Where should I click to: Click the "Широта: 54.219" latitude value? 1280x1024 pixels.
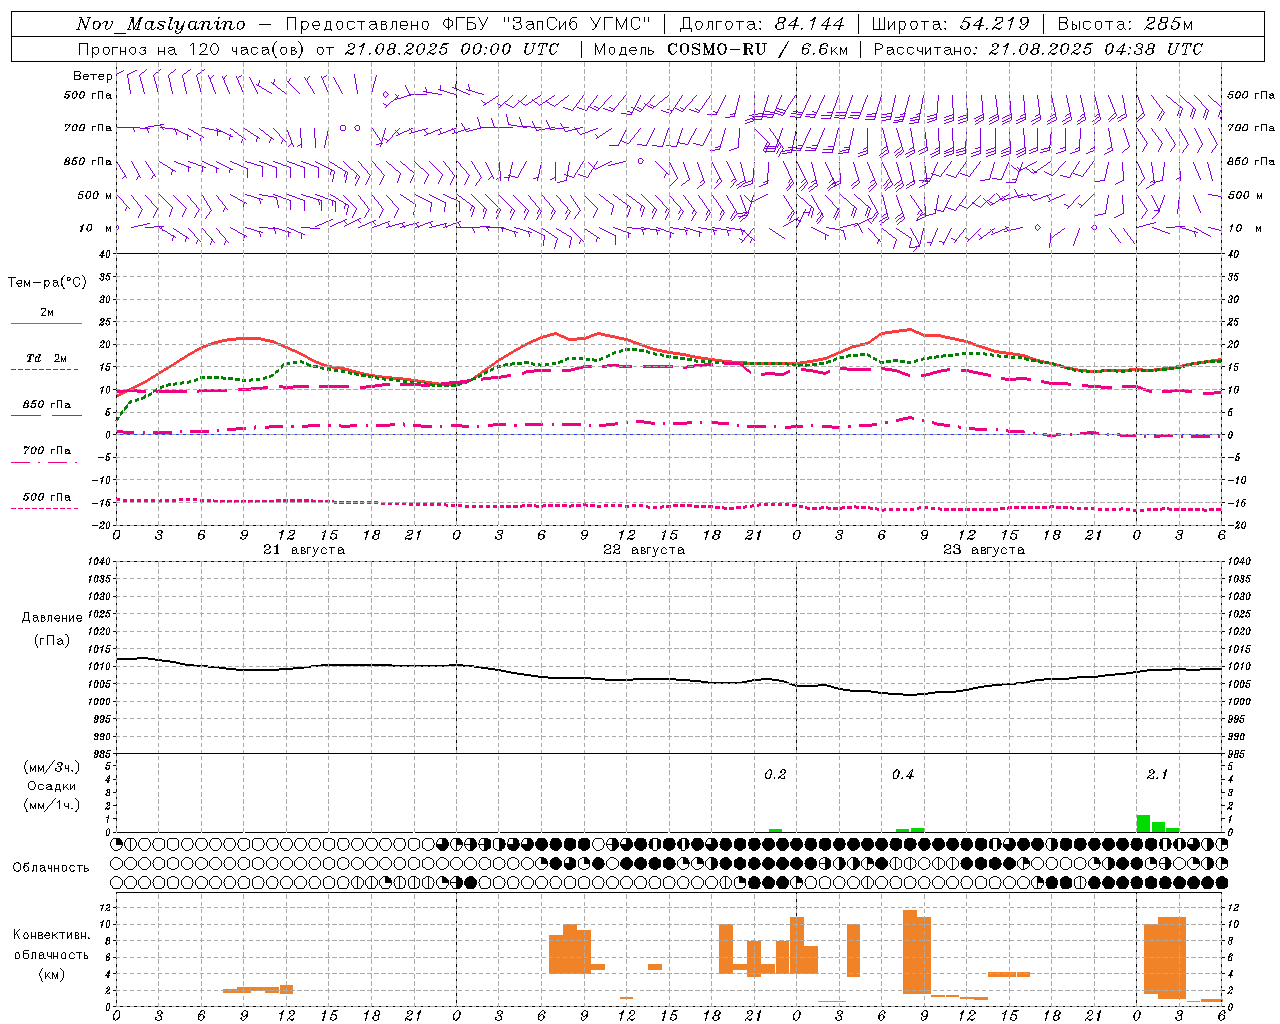point(951,24)
